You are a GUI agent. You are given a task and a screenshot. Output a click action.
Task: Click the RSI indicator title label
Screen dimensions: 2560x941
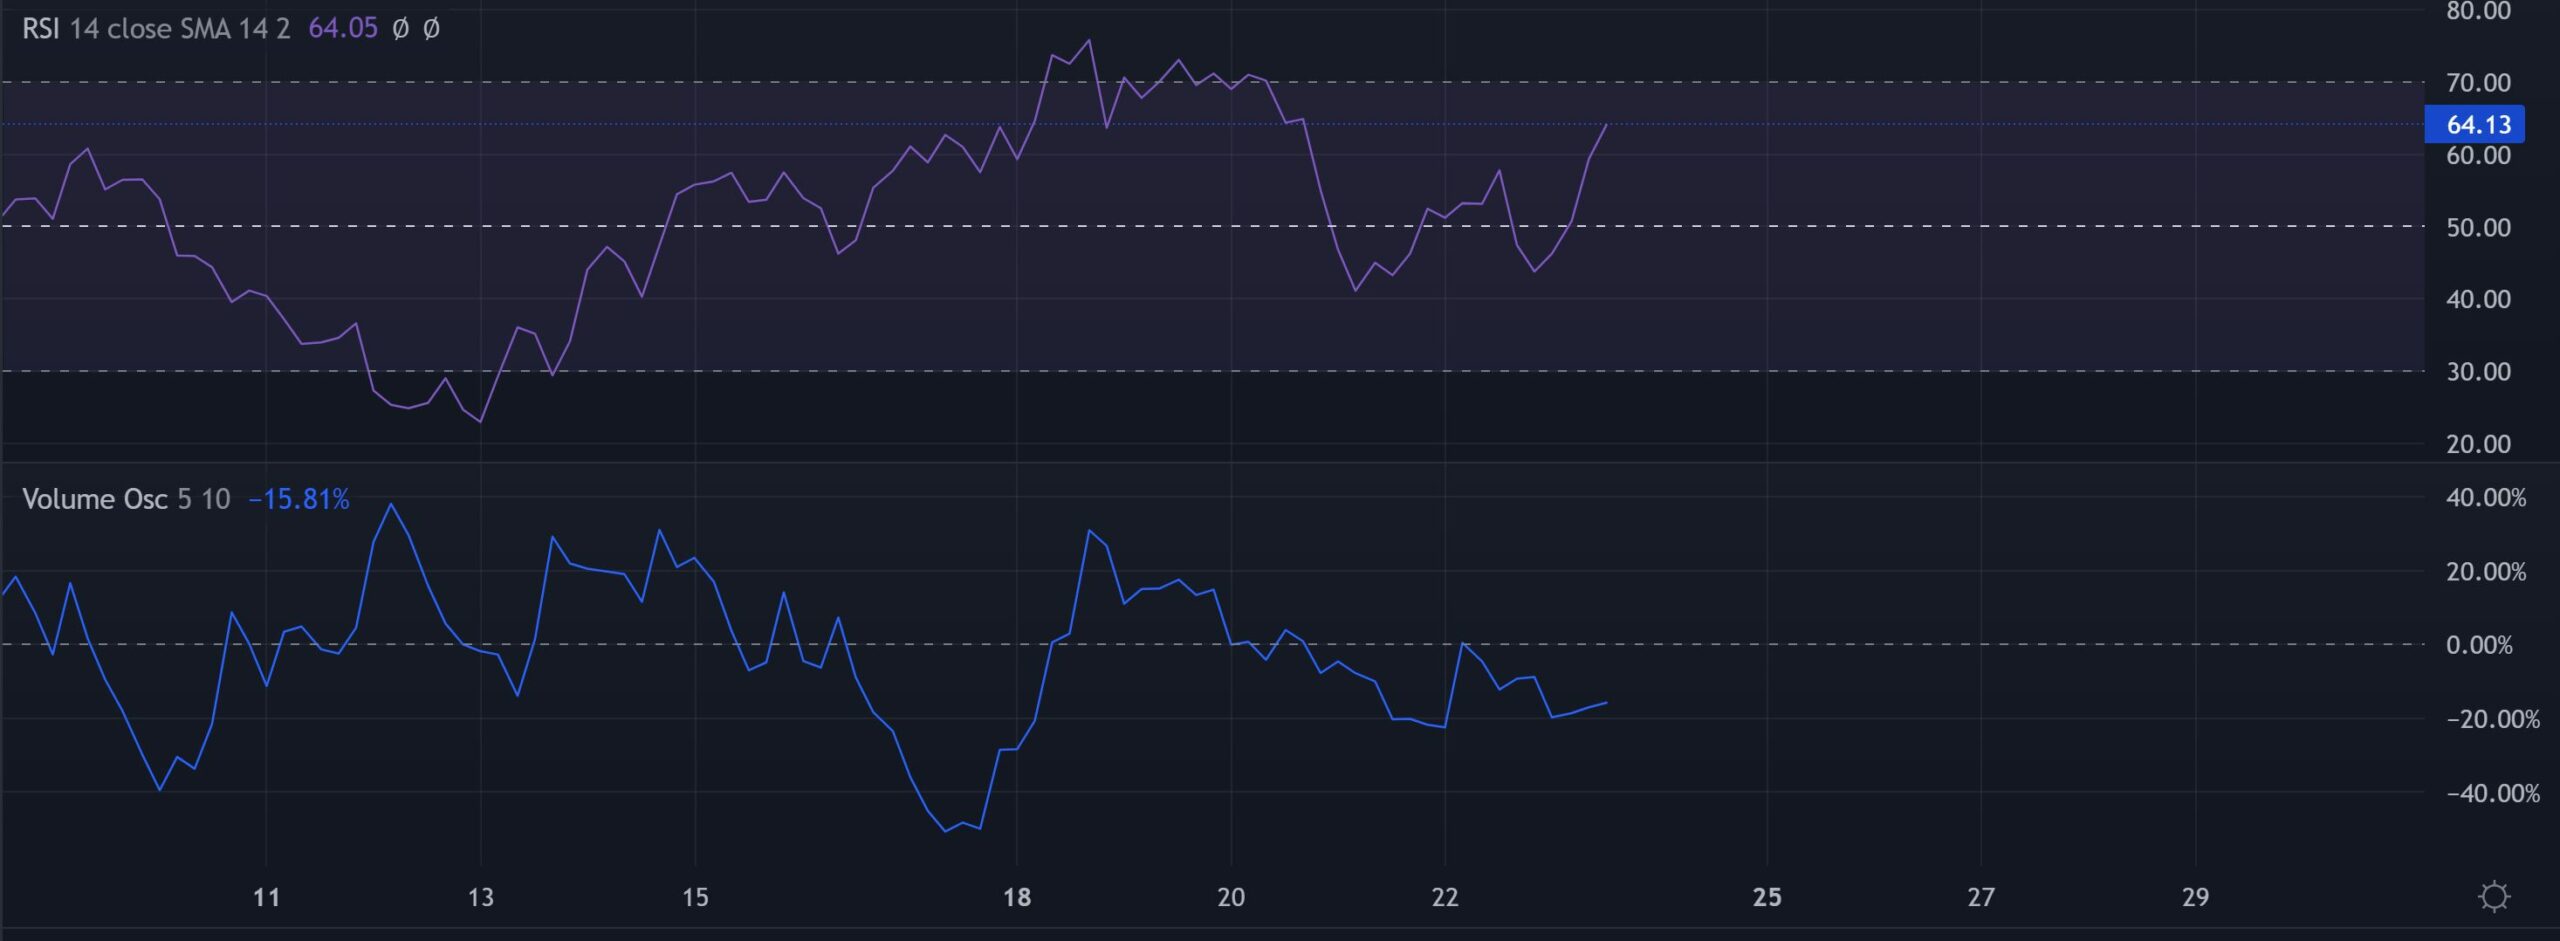tap(41, 29)
